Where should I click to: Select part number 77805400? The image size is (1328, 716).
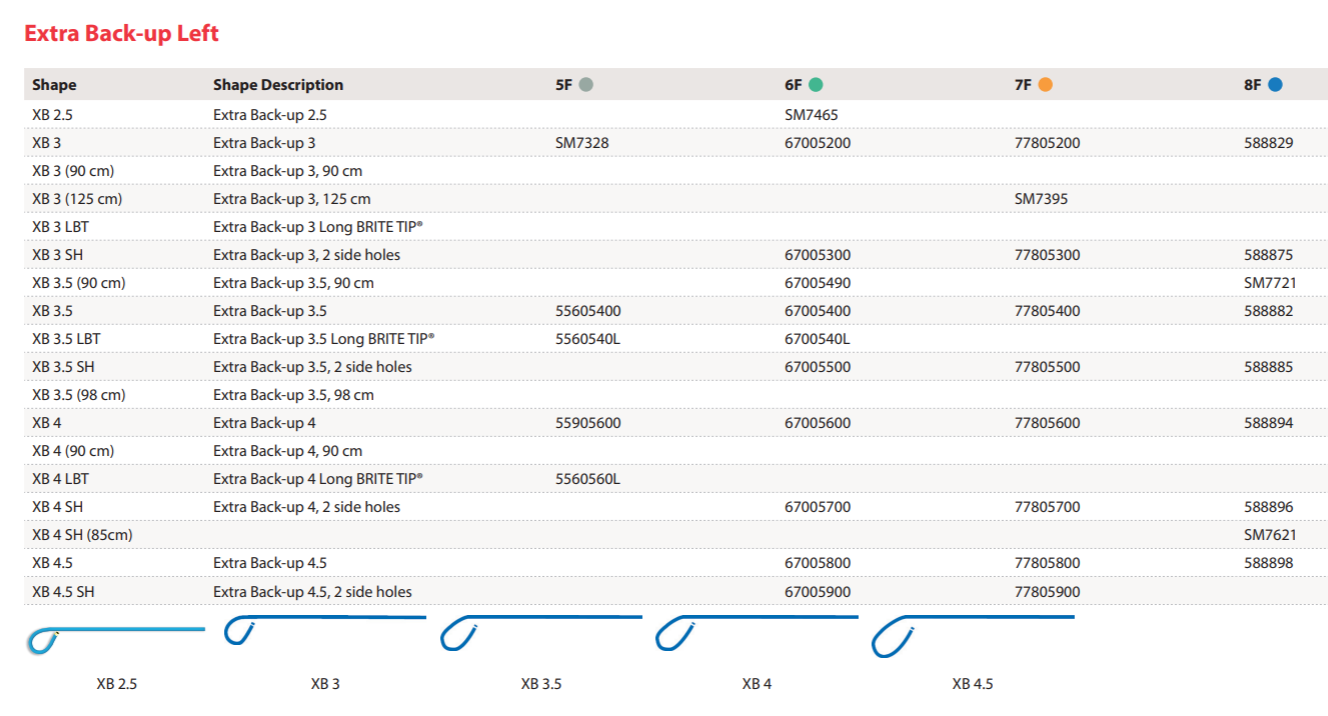(1047, 311)
